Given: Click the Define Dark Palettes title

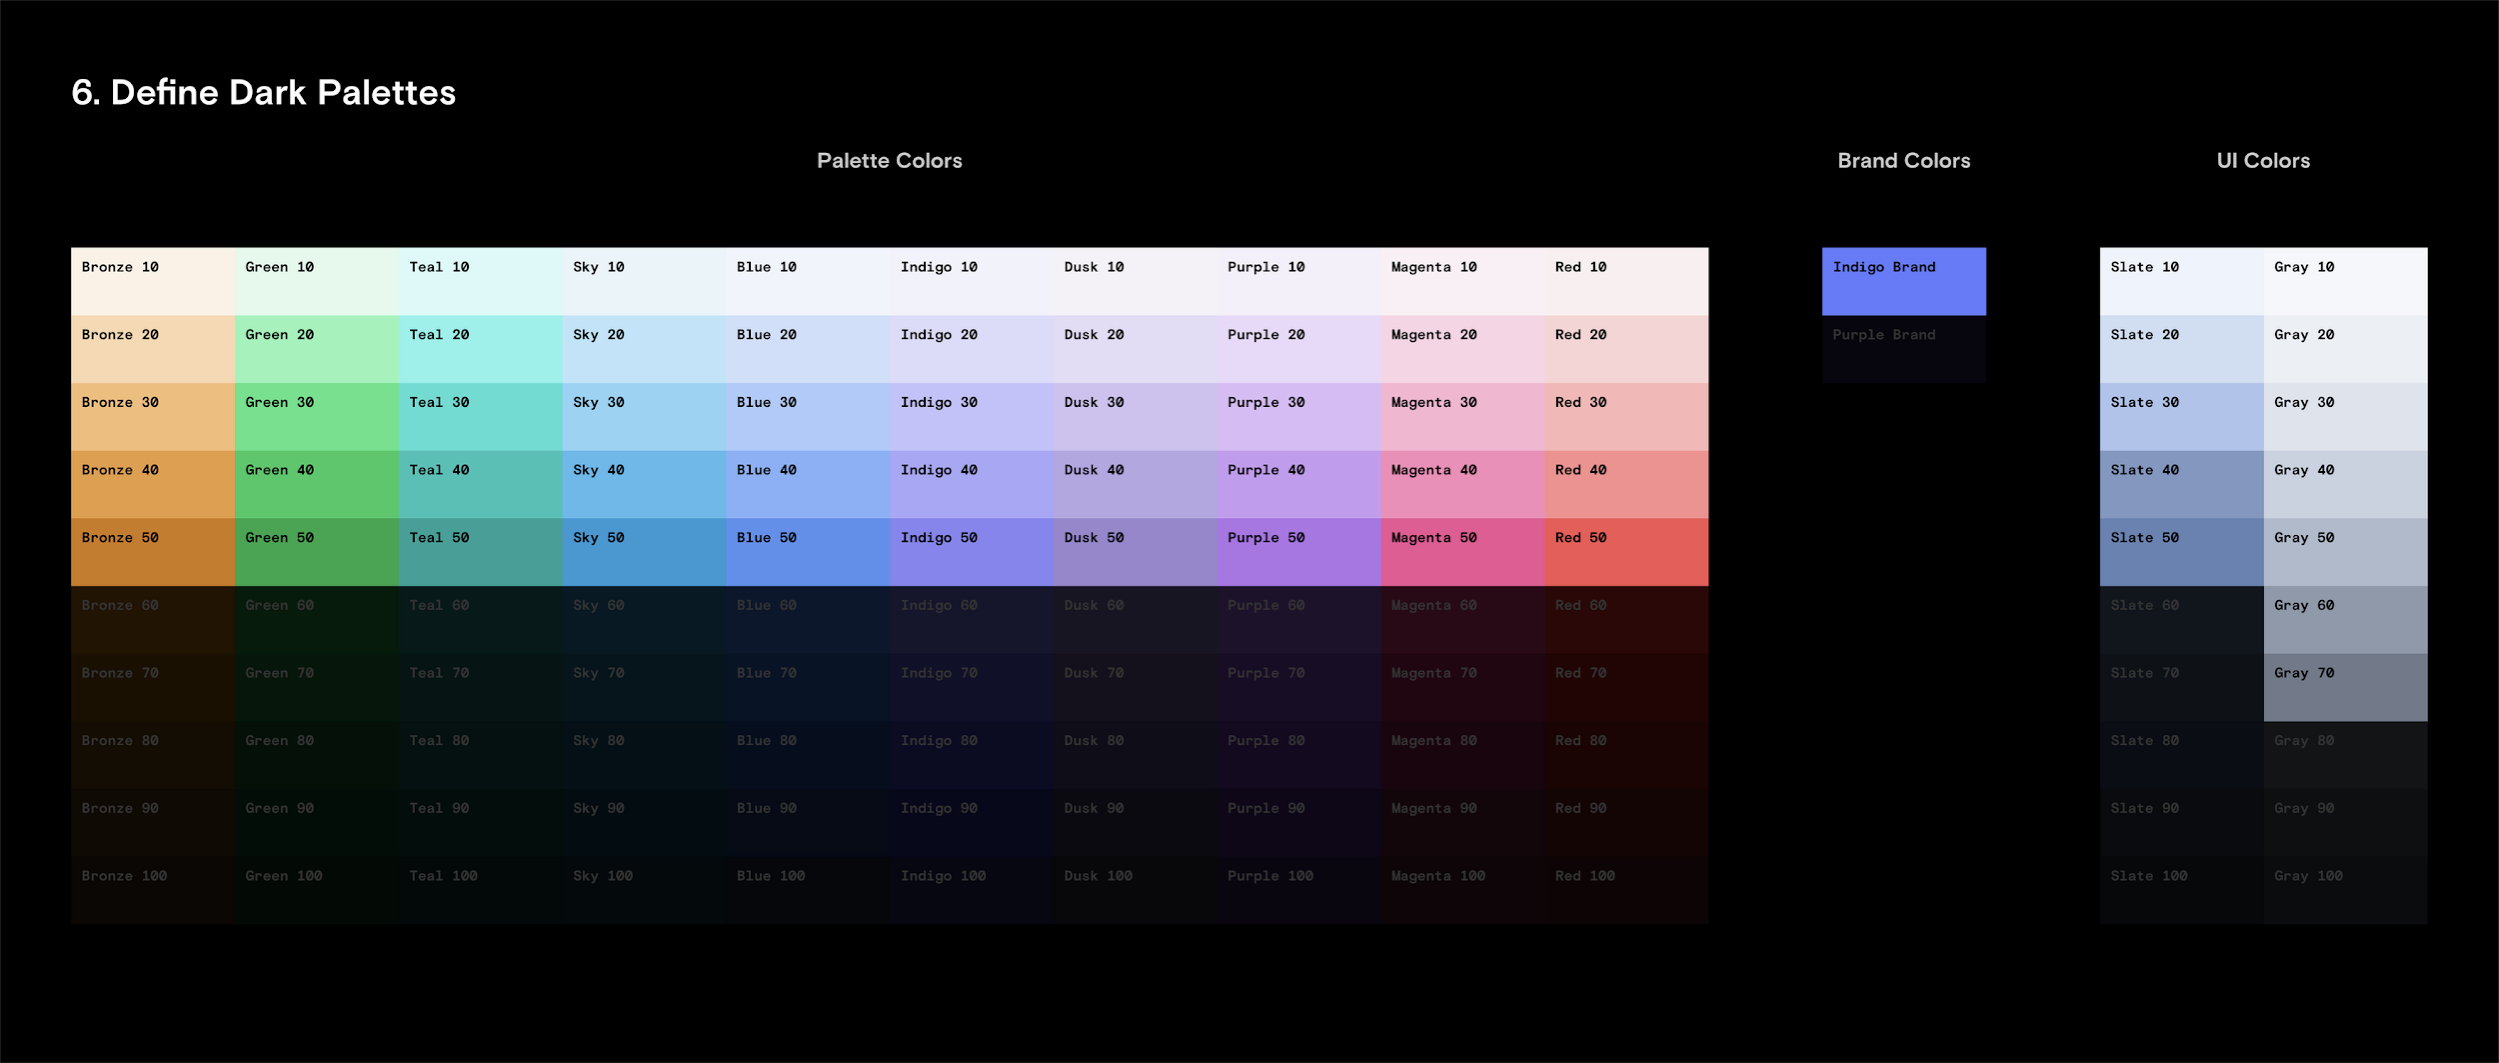Looking at the screenshot, I should 263,92.
